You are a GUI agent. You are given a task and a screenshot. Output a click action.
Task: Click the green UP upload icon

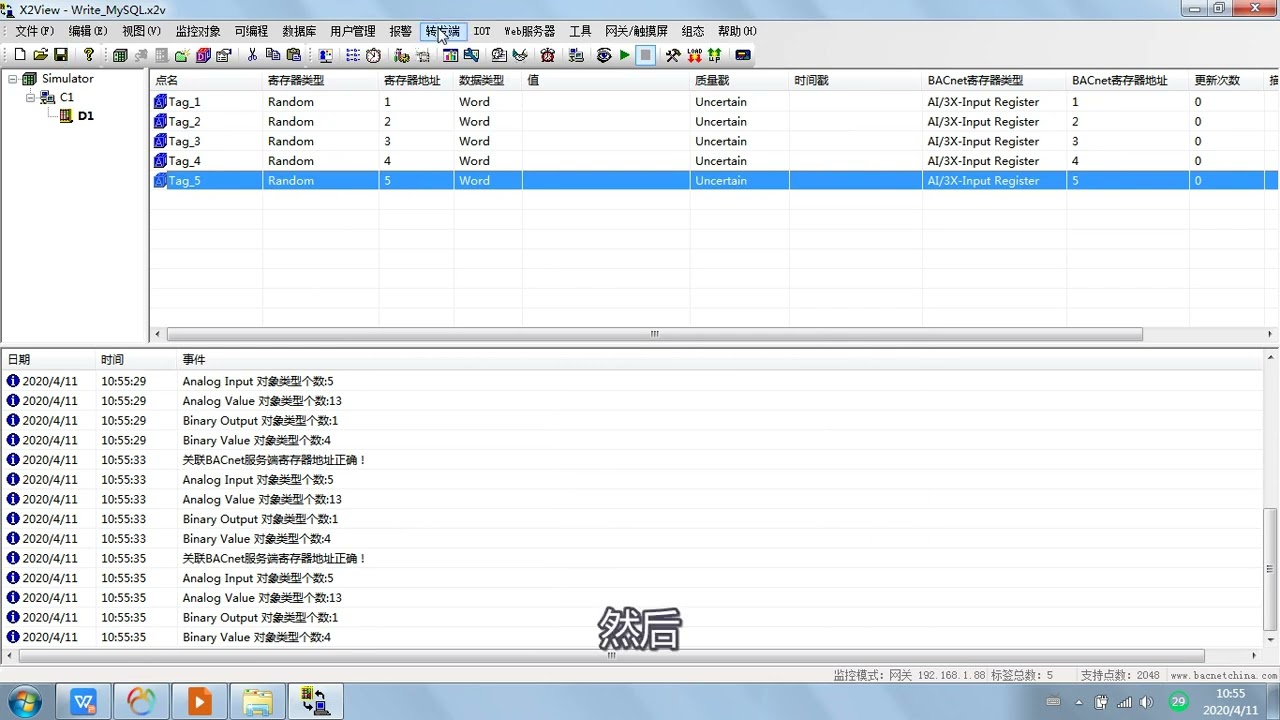[715, 56]
